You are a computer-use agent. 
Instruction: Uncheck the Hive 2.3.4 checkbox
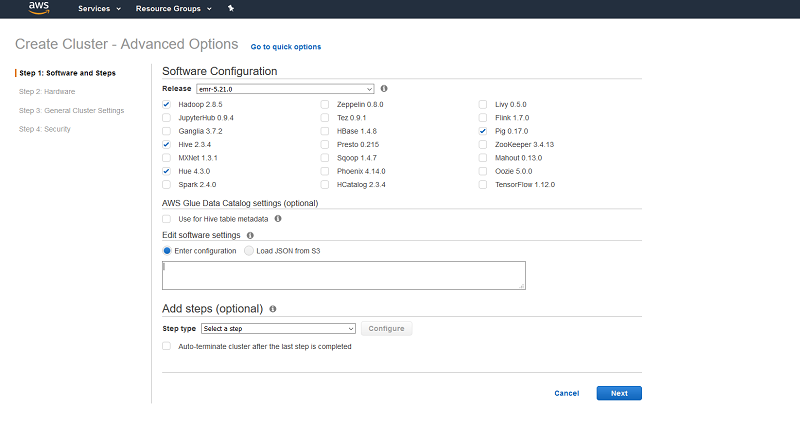point(166,144)
